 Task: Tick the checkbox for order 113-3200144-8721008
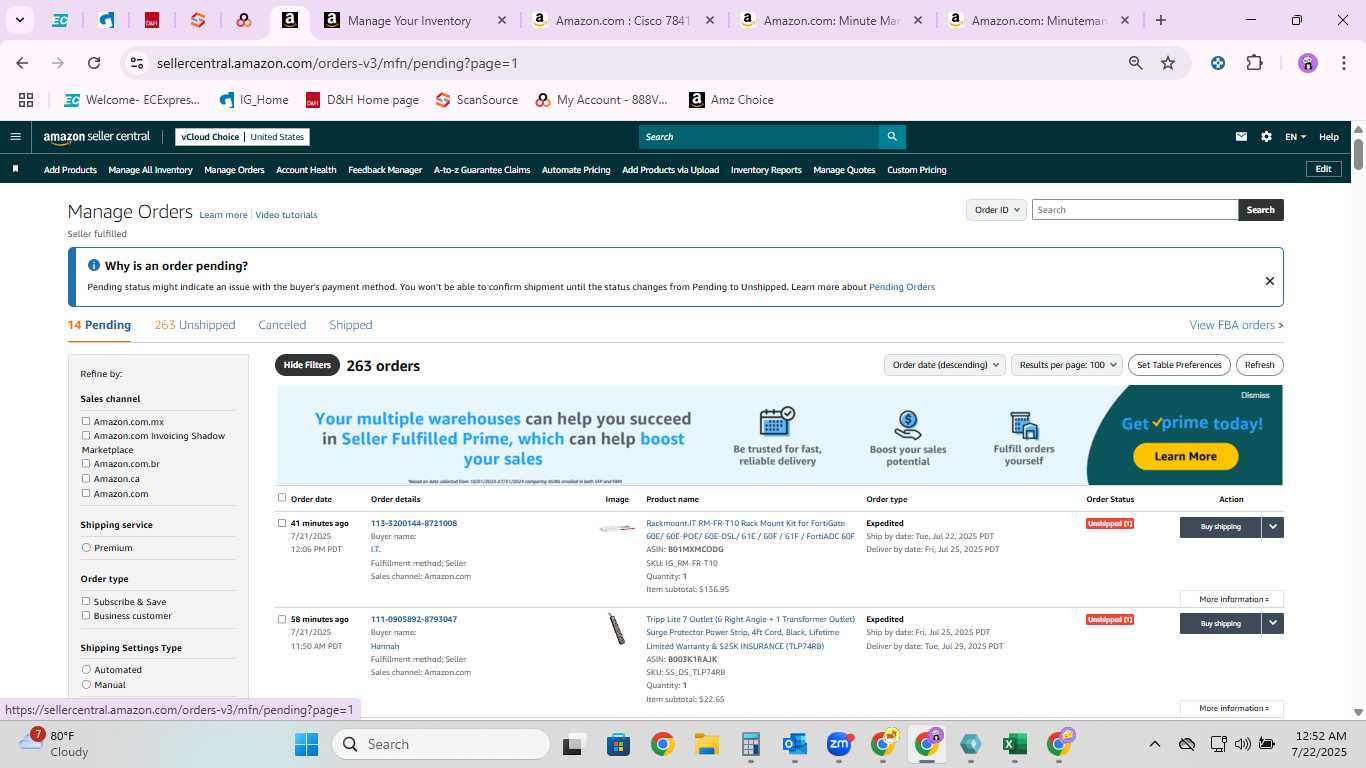(281, 523)
